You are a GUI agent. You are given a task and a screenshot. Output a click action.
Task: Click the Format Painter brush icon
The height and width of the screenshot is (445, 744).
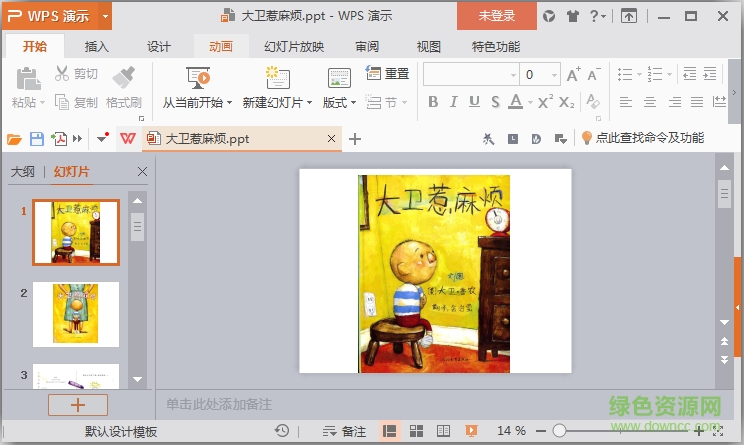click(124, 76)
